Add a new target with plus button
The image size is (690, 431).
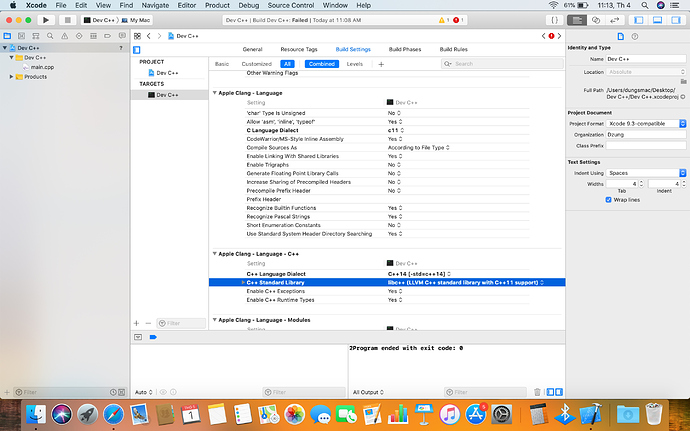136,323
